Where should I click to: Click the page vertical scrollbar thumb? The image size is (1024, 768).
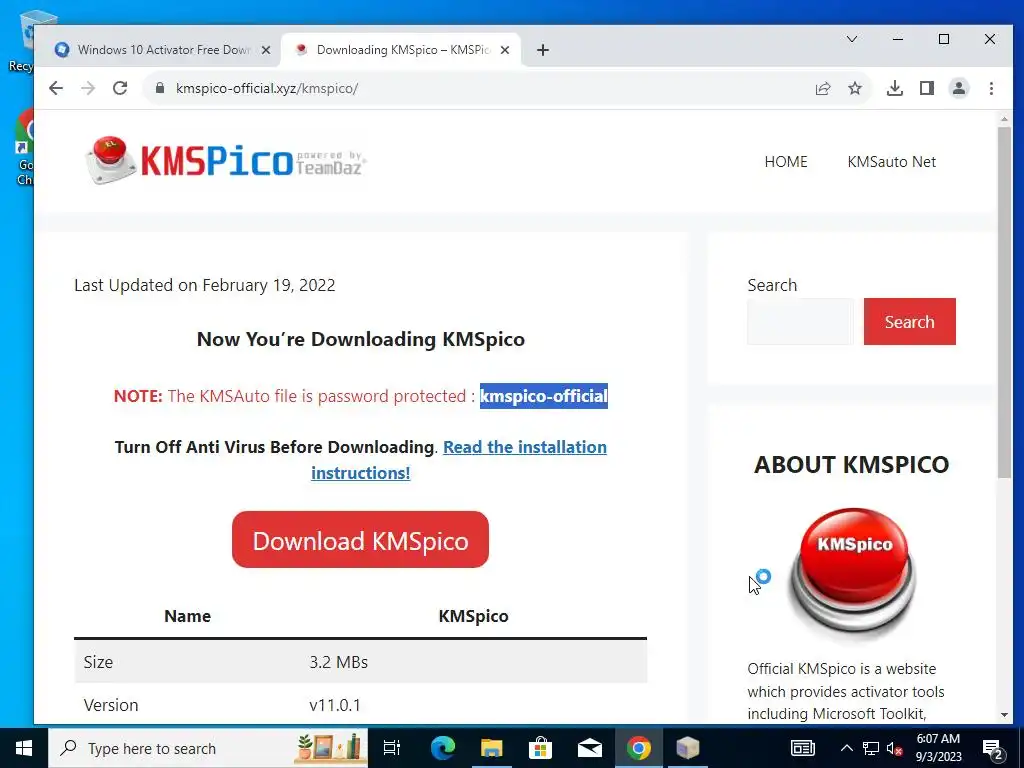click(x=1004, y=302)
